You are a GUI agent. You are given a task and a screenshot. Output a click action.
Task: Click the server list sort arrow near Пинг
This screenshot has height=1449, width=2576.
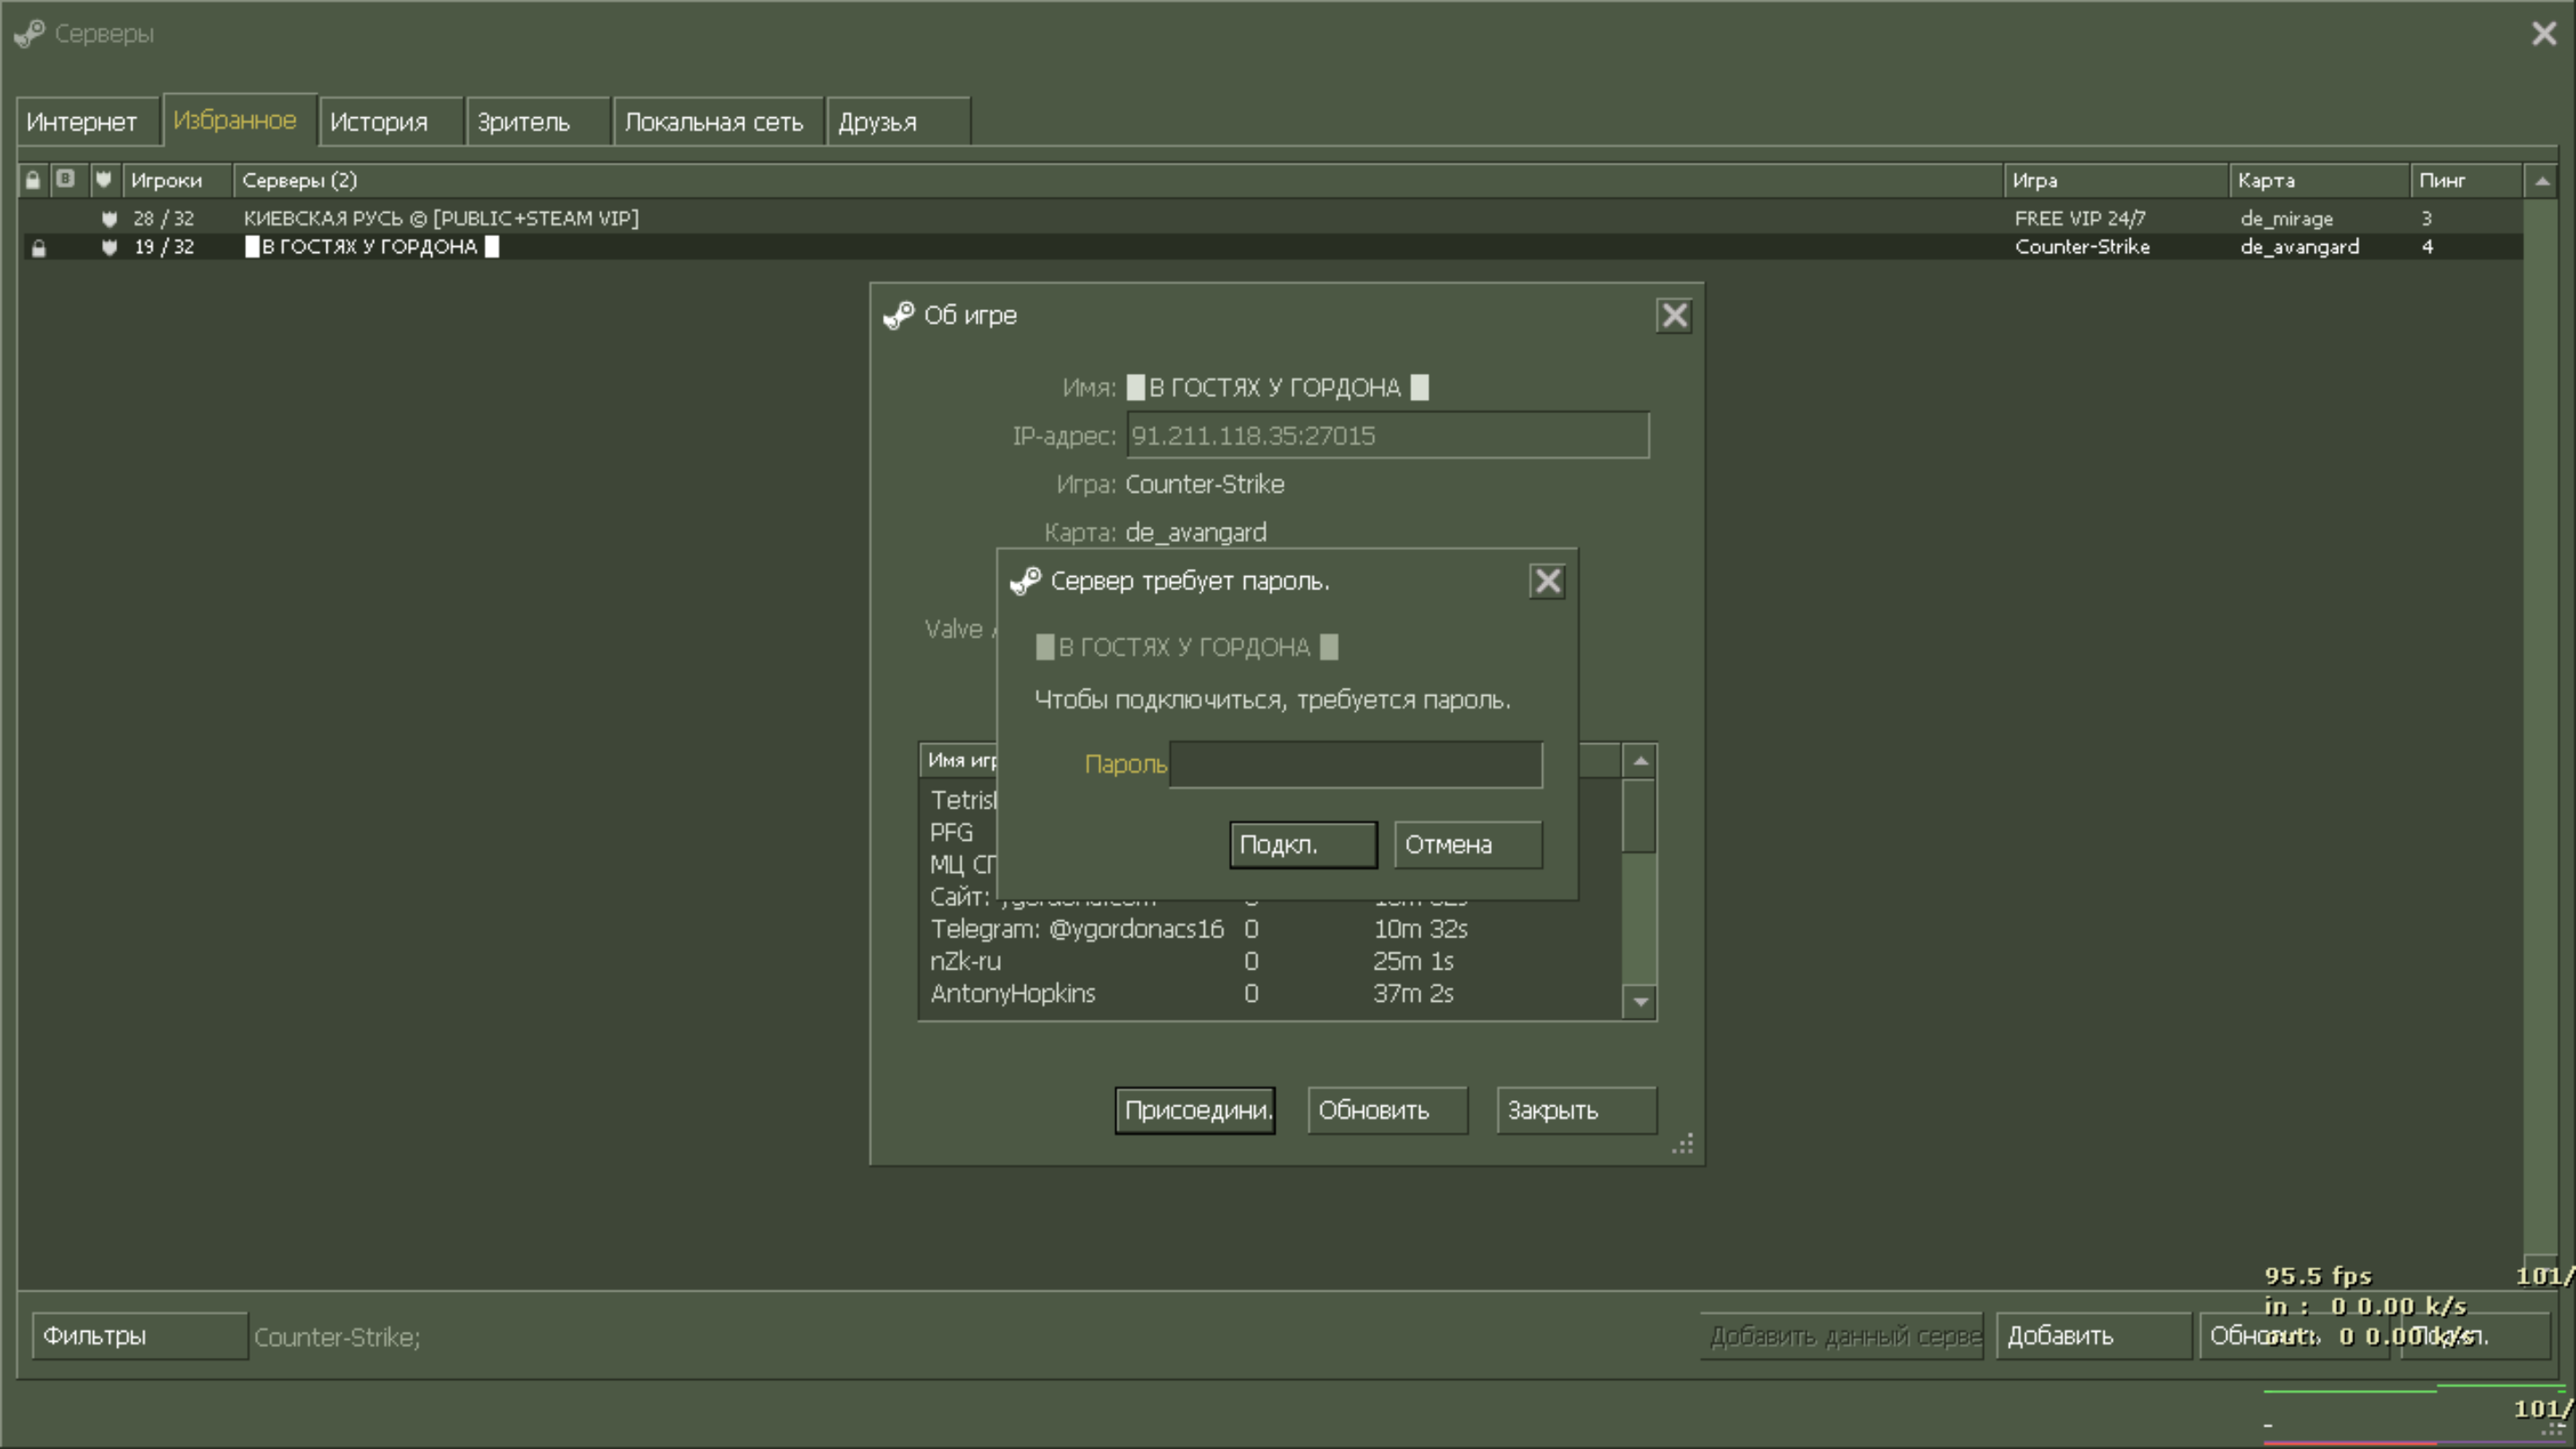coord(2542,181)
